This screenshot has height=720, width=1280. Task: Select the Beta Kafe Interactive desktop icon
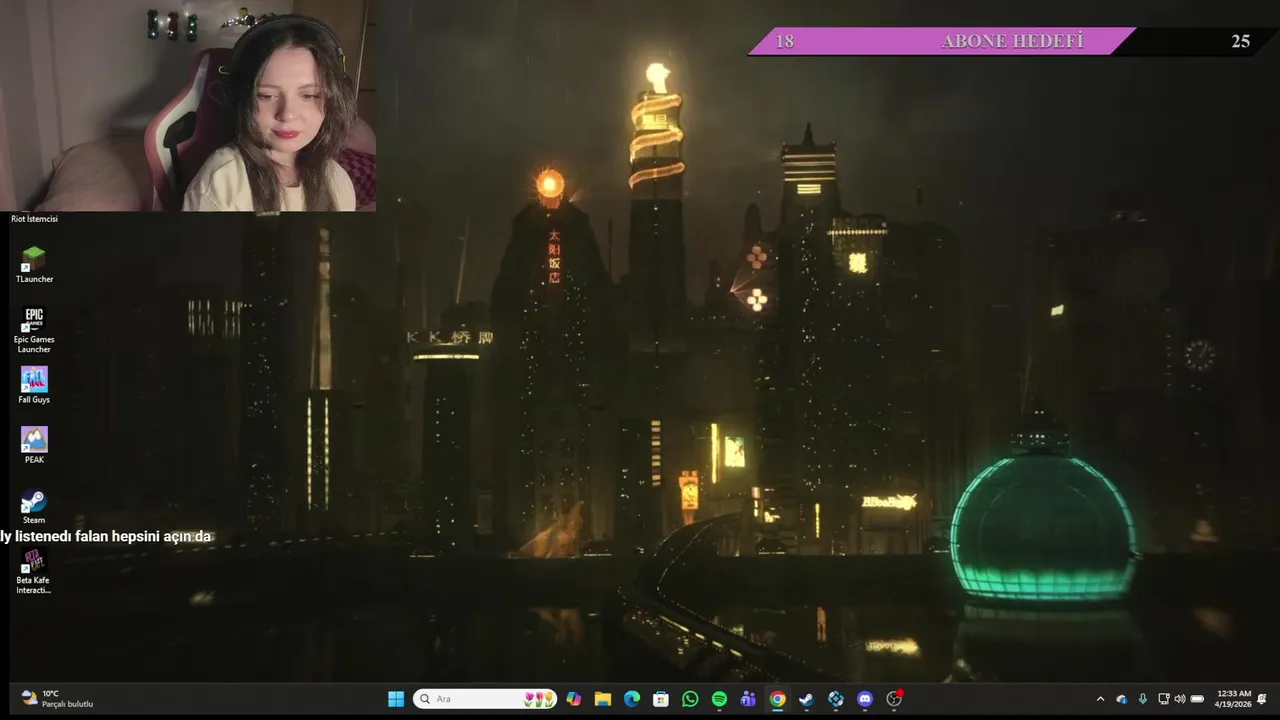34,571
